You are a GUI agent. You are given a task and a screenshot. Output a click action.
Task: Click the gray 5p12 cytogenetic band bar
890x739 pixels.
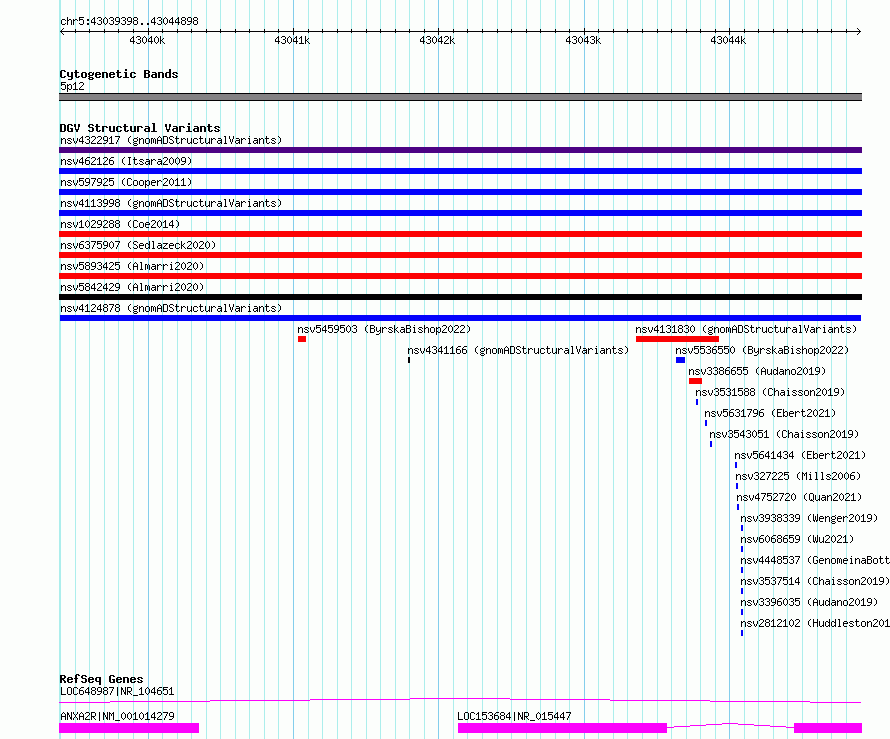(x=460, y=97)
